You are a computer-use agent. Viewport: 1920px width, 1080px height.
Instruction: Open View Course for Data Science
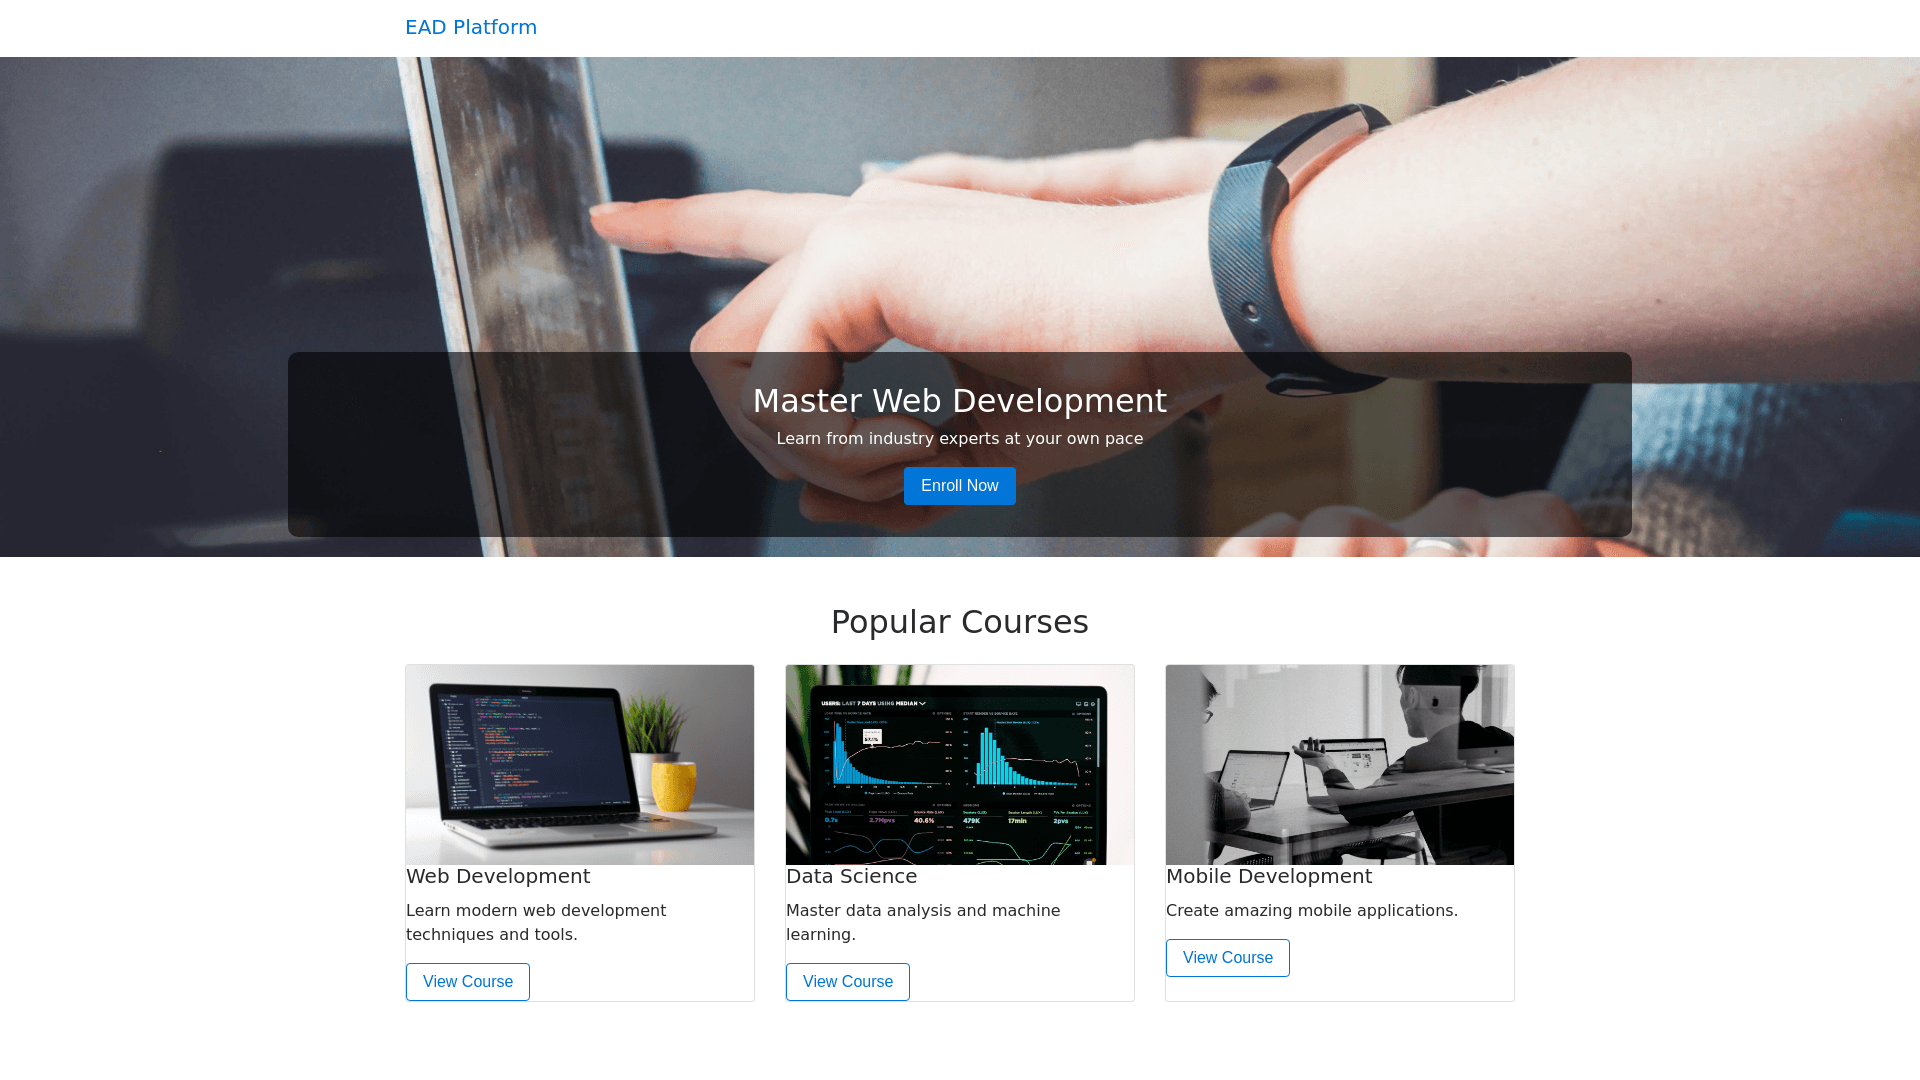click(847, 982)
